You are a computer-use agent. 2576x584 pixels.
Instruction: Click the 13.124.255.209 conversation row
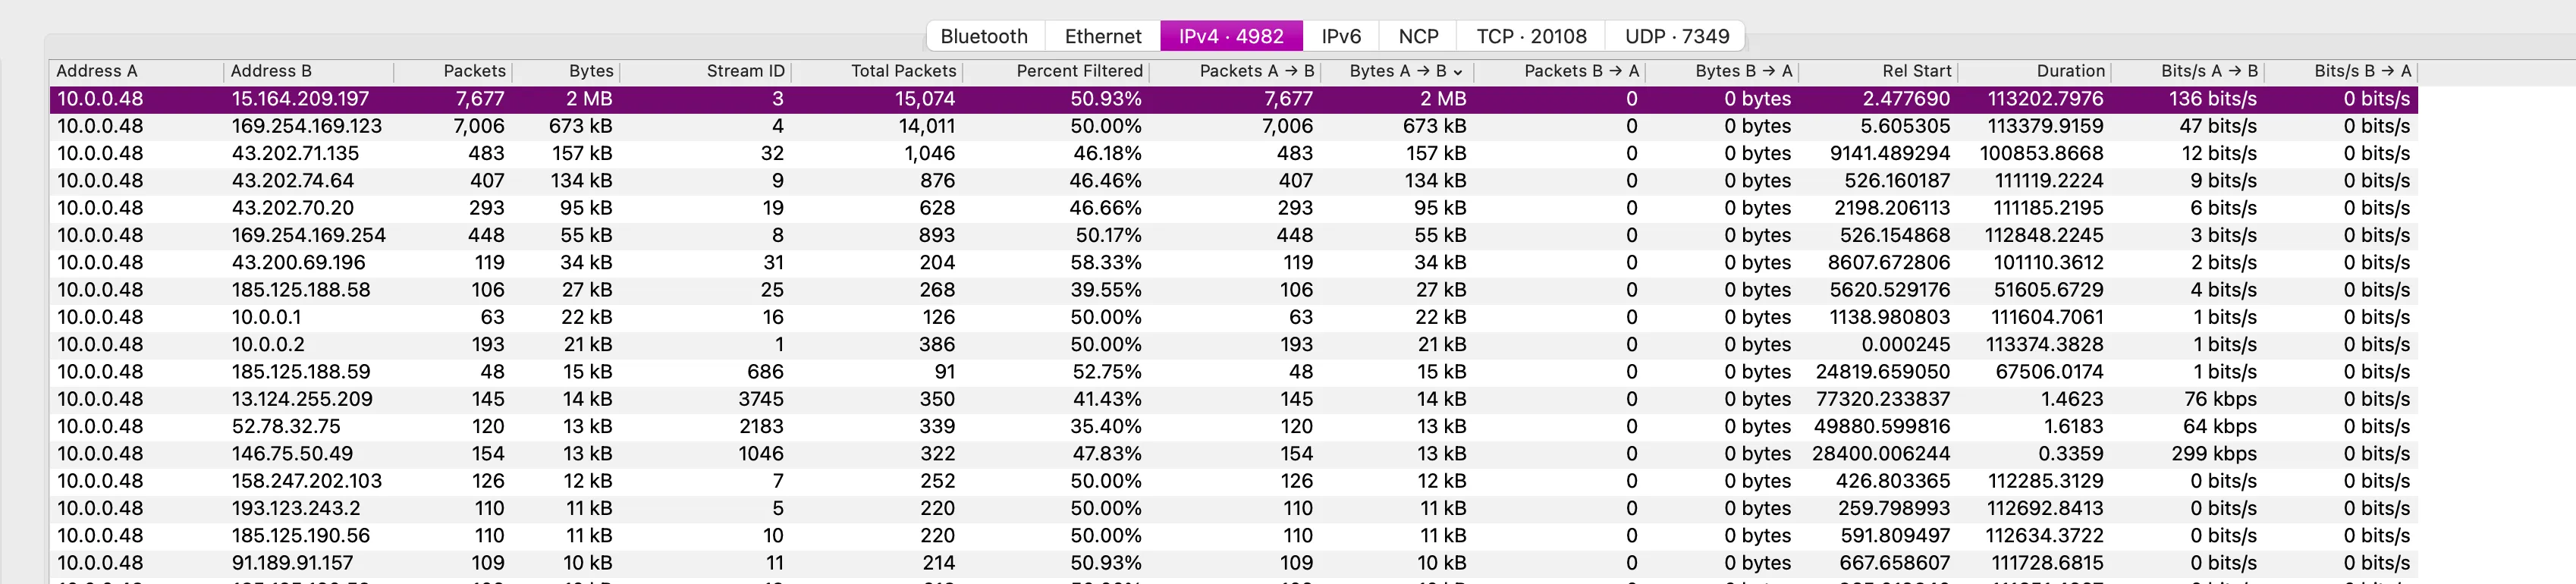302,399
